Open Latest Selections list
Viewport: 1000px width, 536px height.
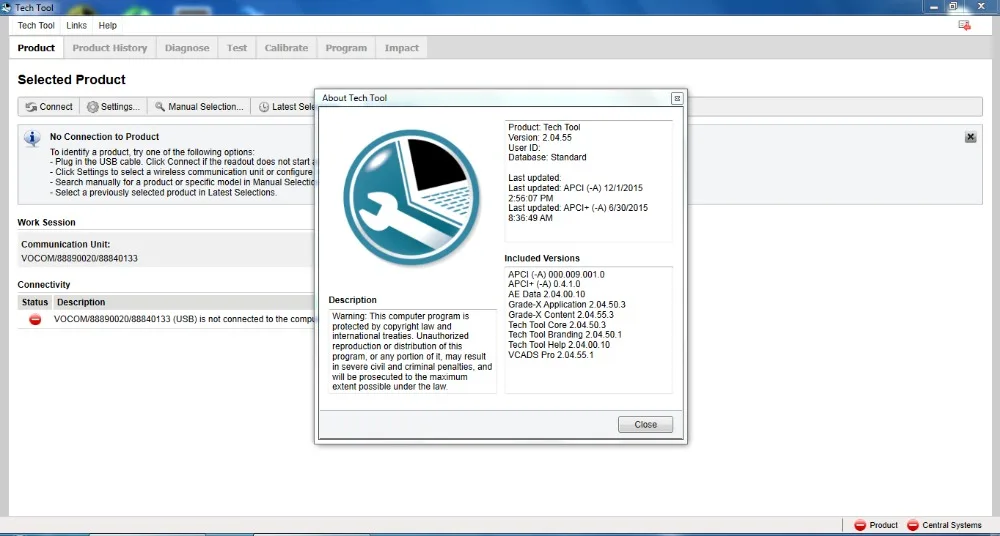[284, 107]
